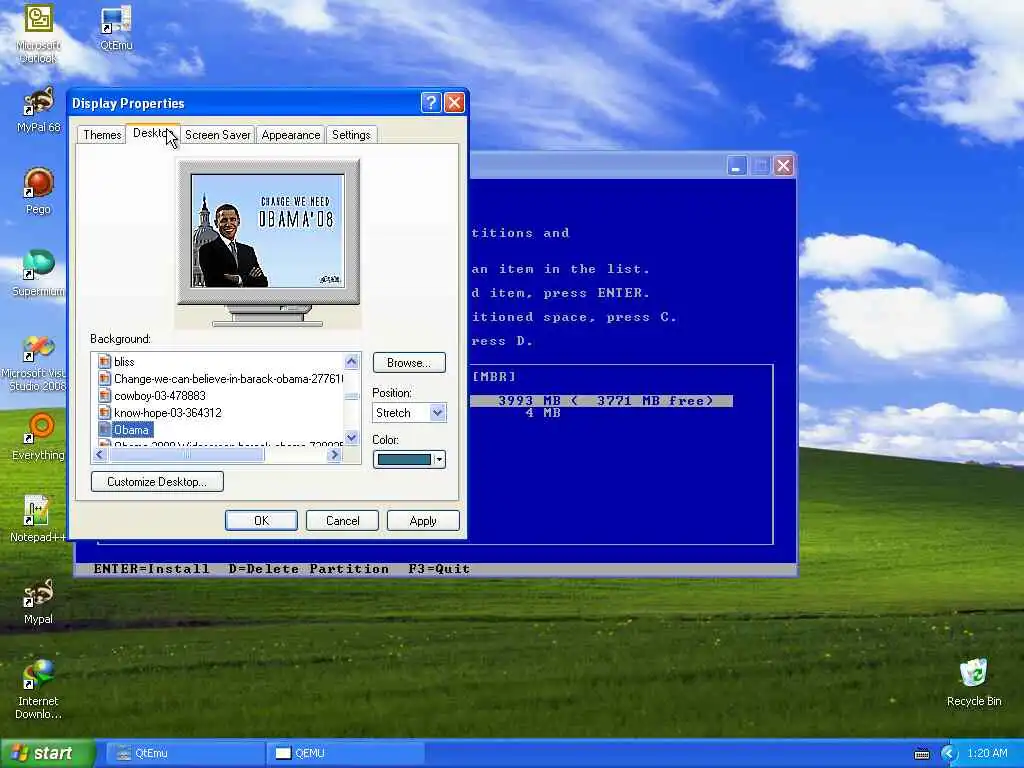1024x768 pixels.
Task: Click the Browse... button
Action: (x=409, y=362)
